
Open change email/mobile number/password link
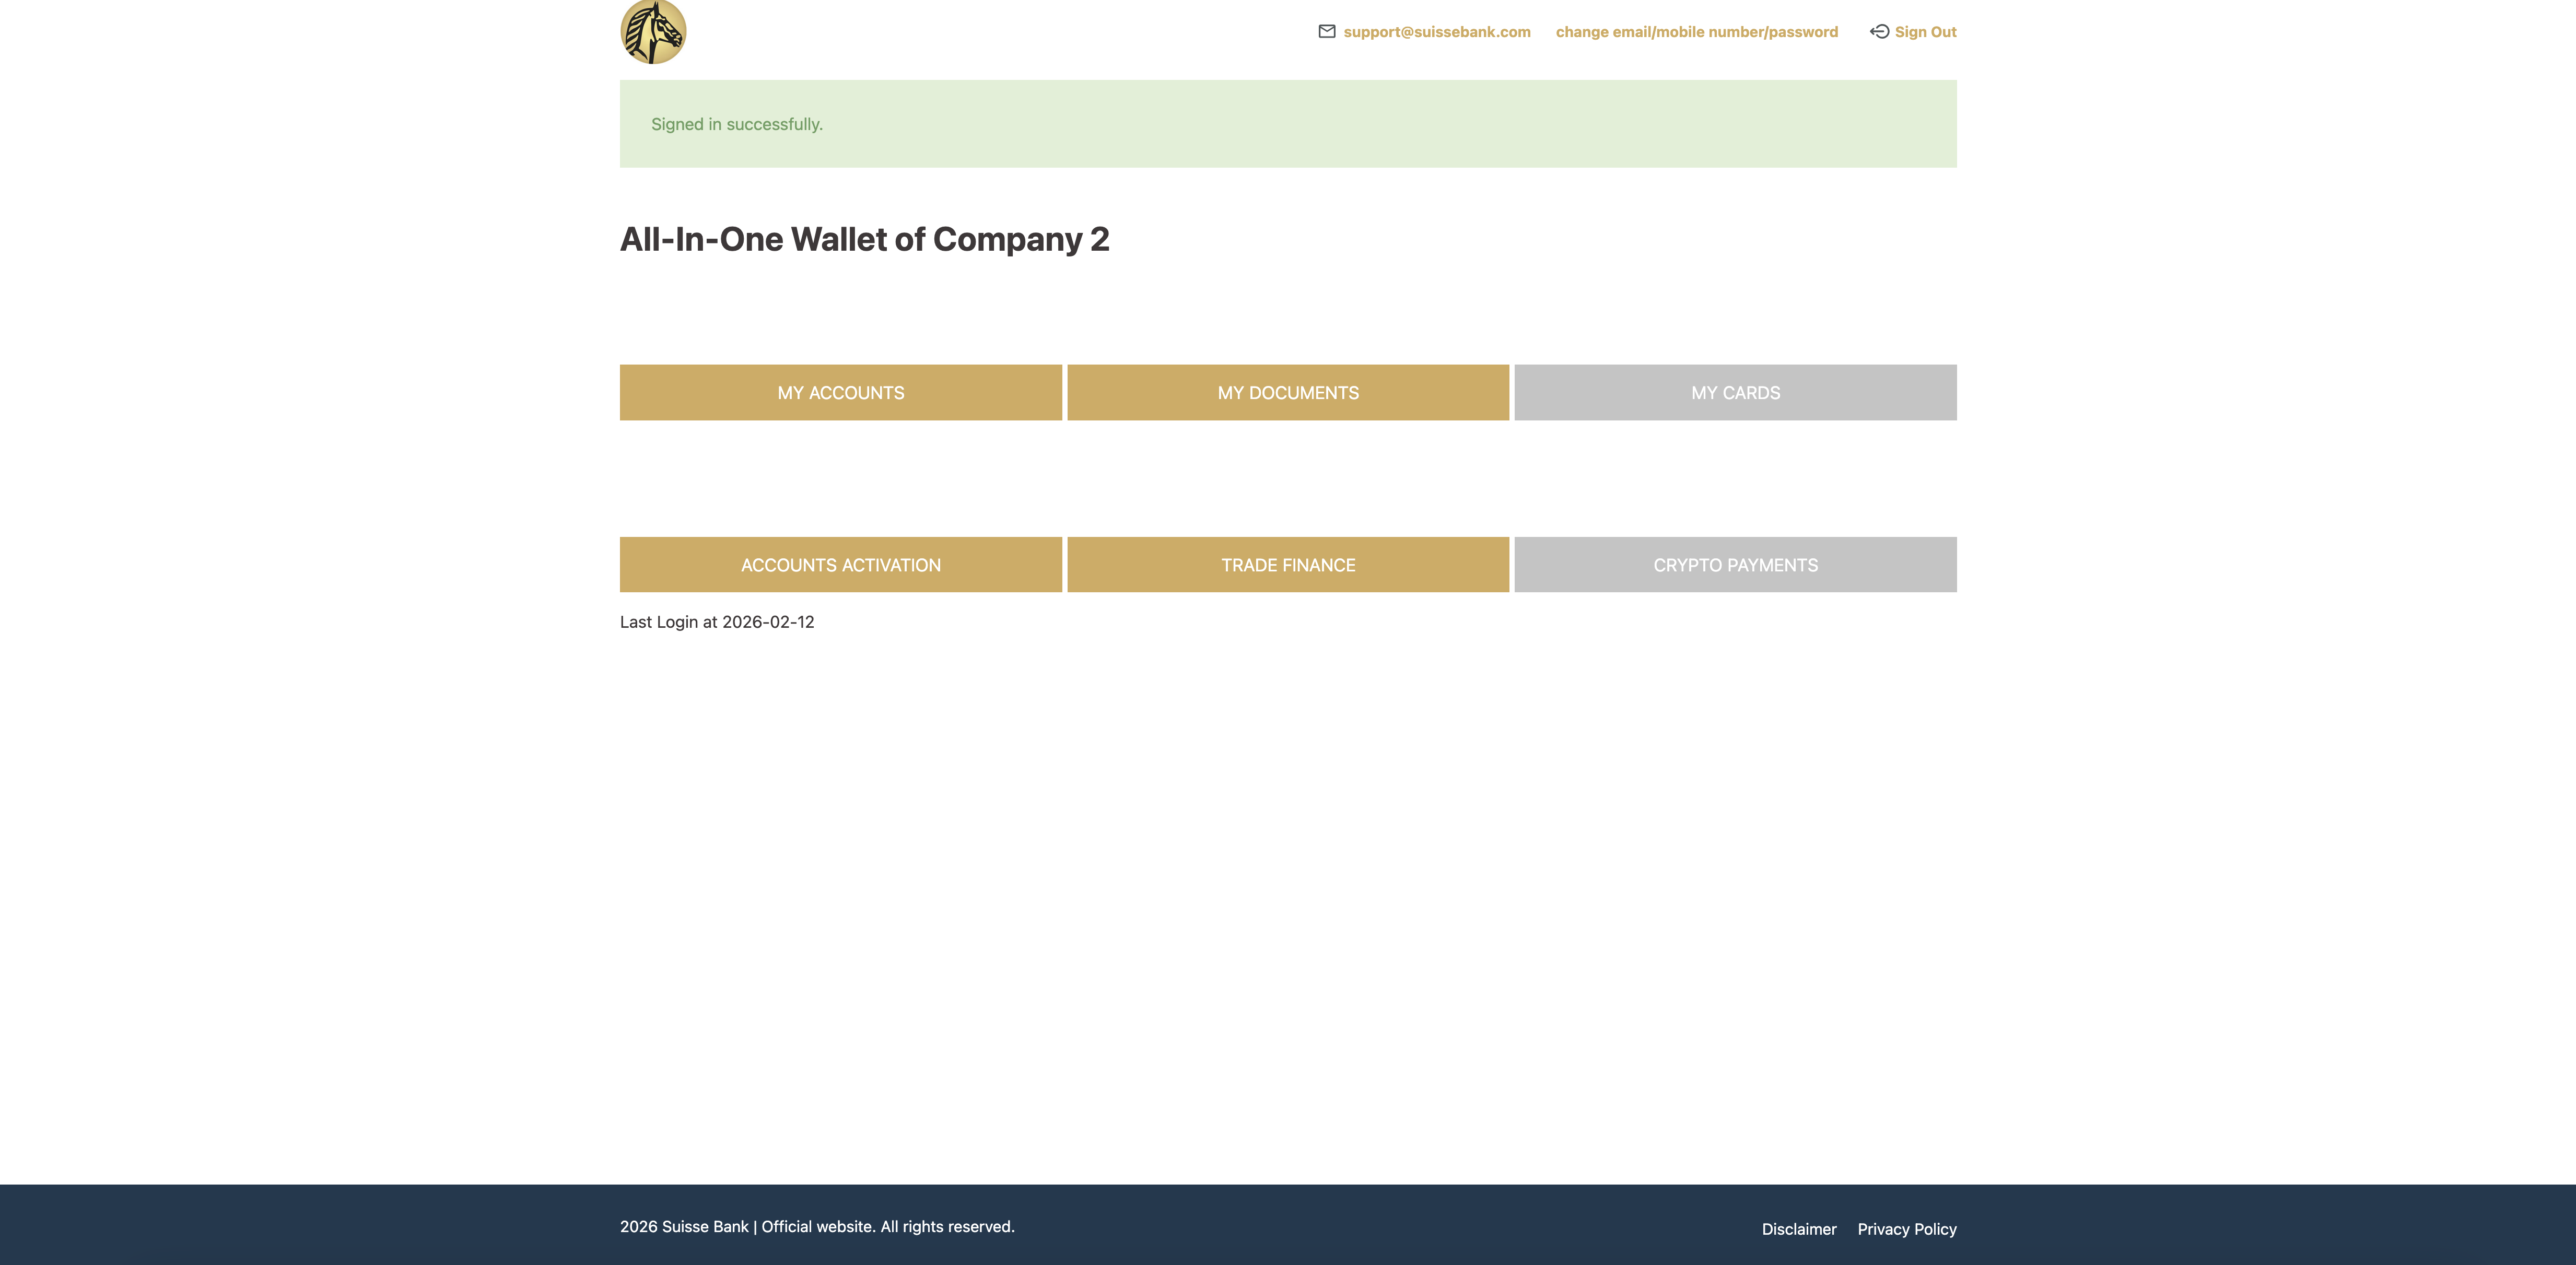tap(1696, 32)
